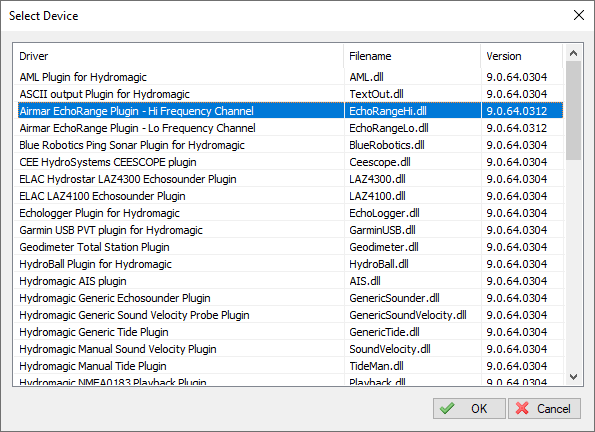The width and height of the screenshot is (595, 432).
Task: Select Hydromagic Manual Tide Plugin
Action: coord(289,366)
